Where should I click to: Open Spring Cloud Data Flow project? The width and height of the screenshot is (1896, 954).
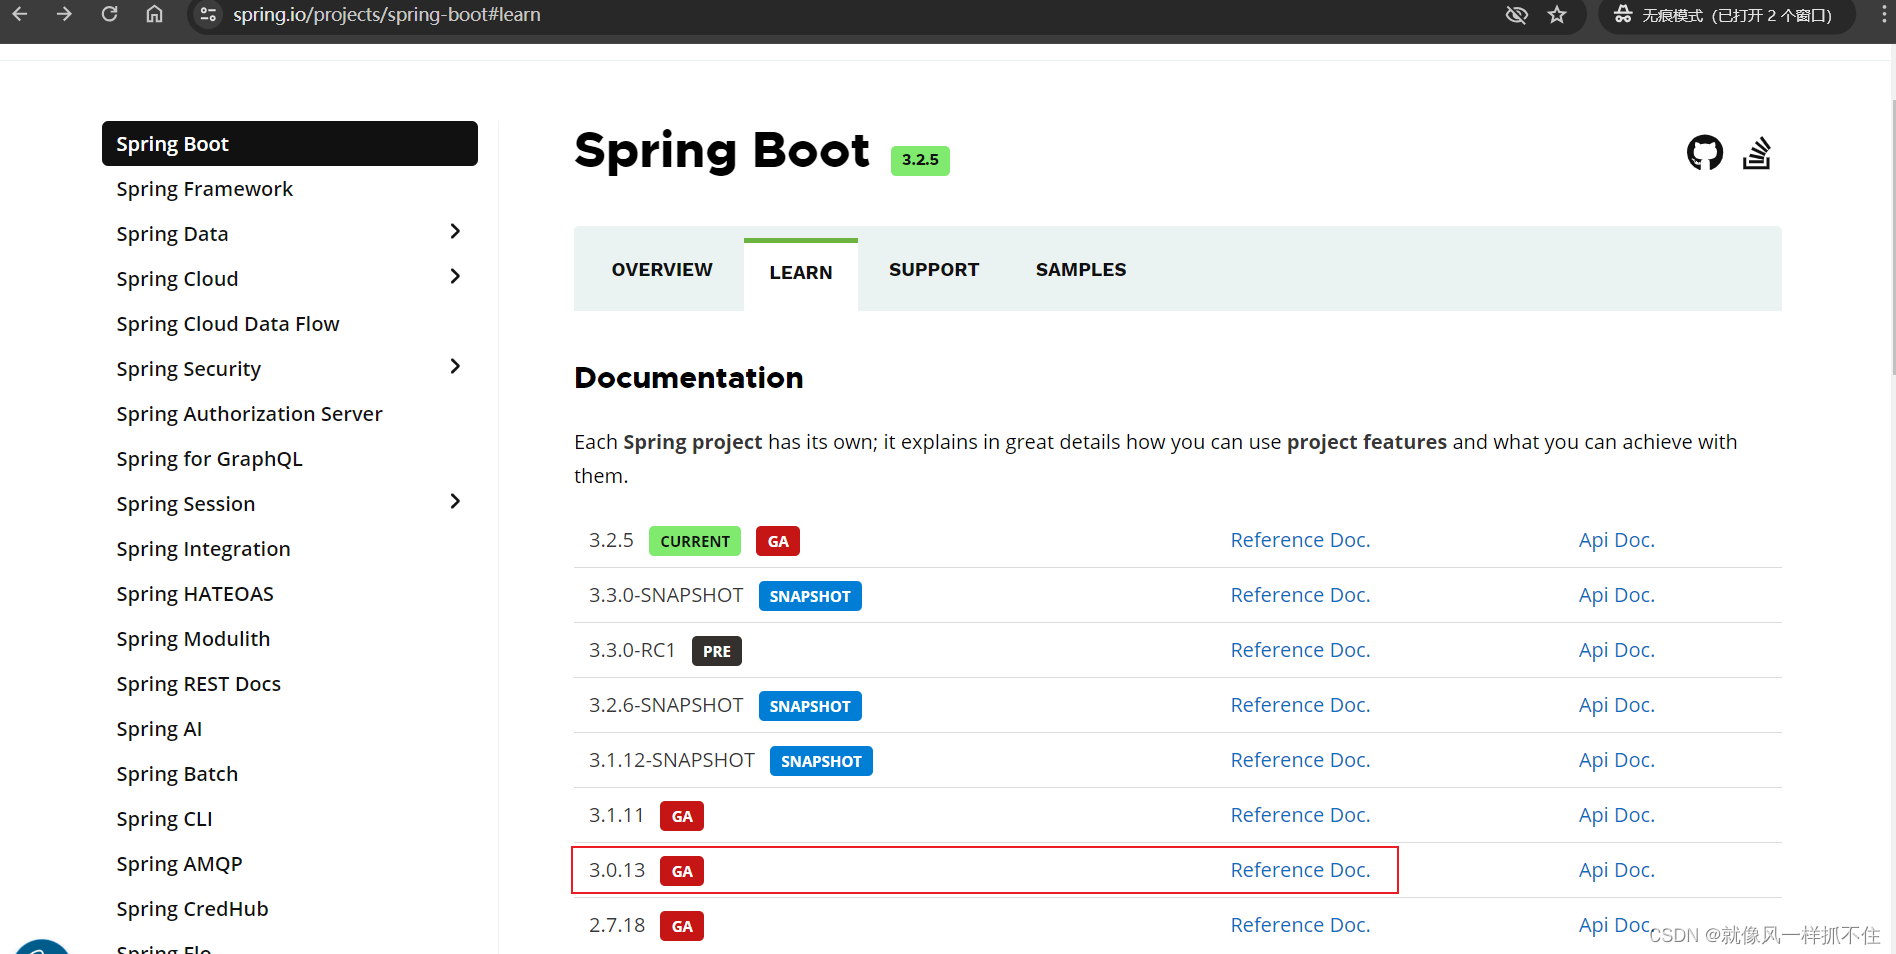click(x=228, y=324)
